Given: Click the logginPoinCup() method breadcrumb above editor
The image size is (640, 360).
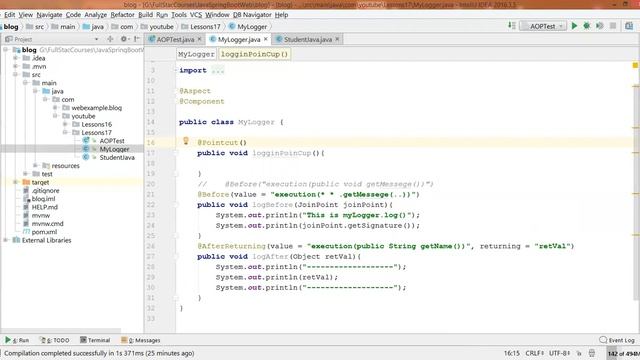Looking at the screenshot, I should point(255,54).
